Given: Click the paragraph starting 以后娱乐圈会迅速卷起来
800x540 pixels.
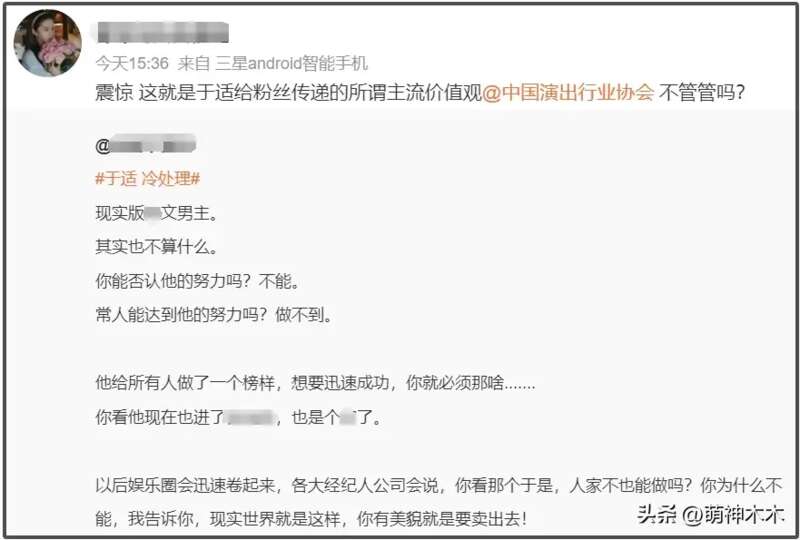Looking at the screenshot, I should tap(439, 502).
